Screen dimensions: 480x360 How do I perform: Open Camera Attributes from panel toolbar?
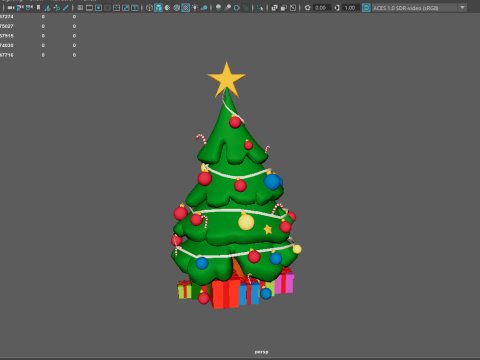click(x=29, y=8)
